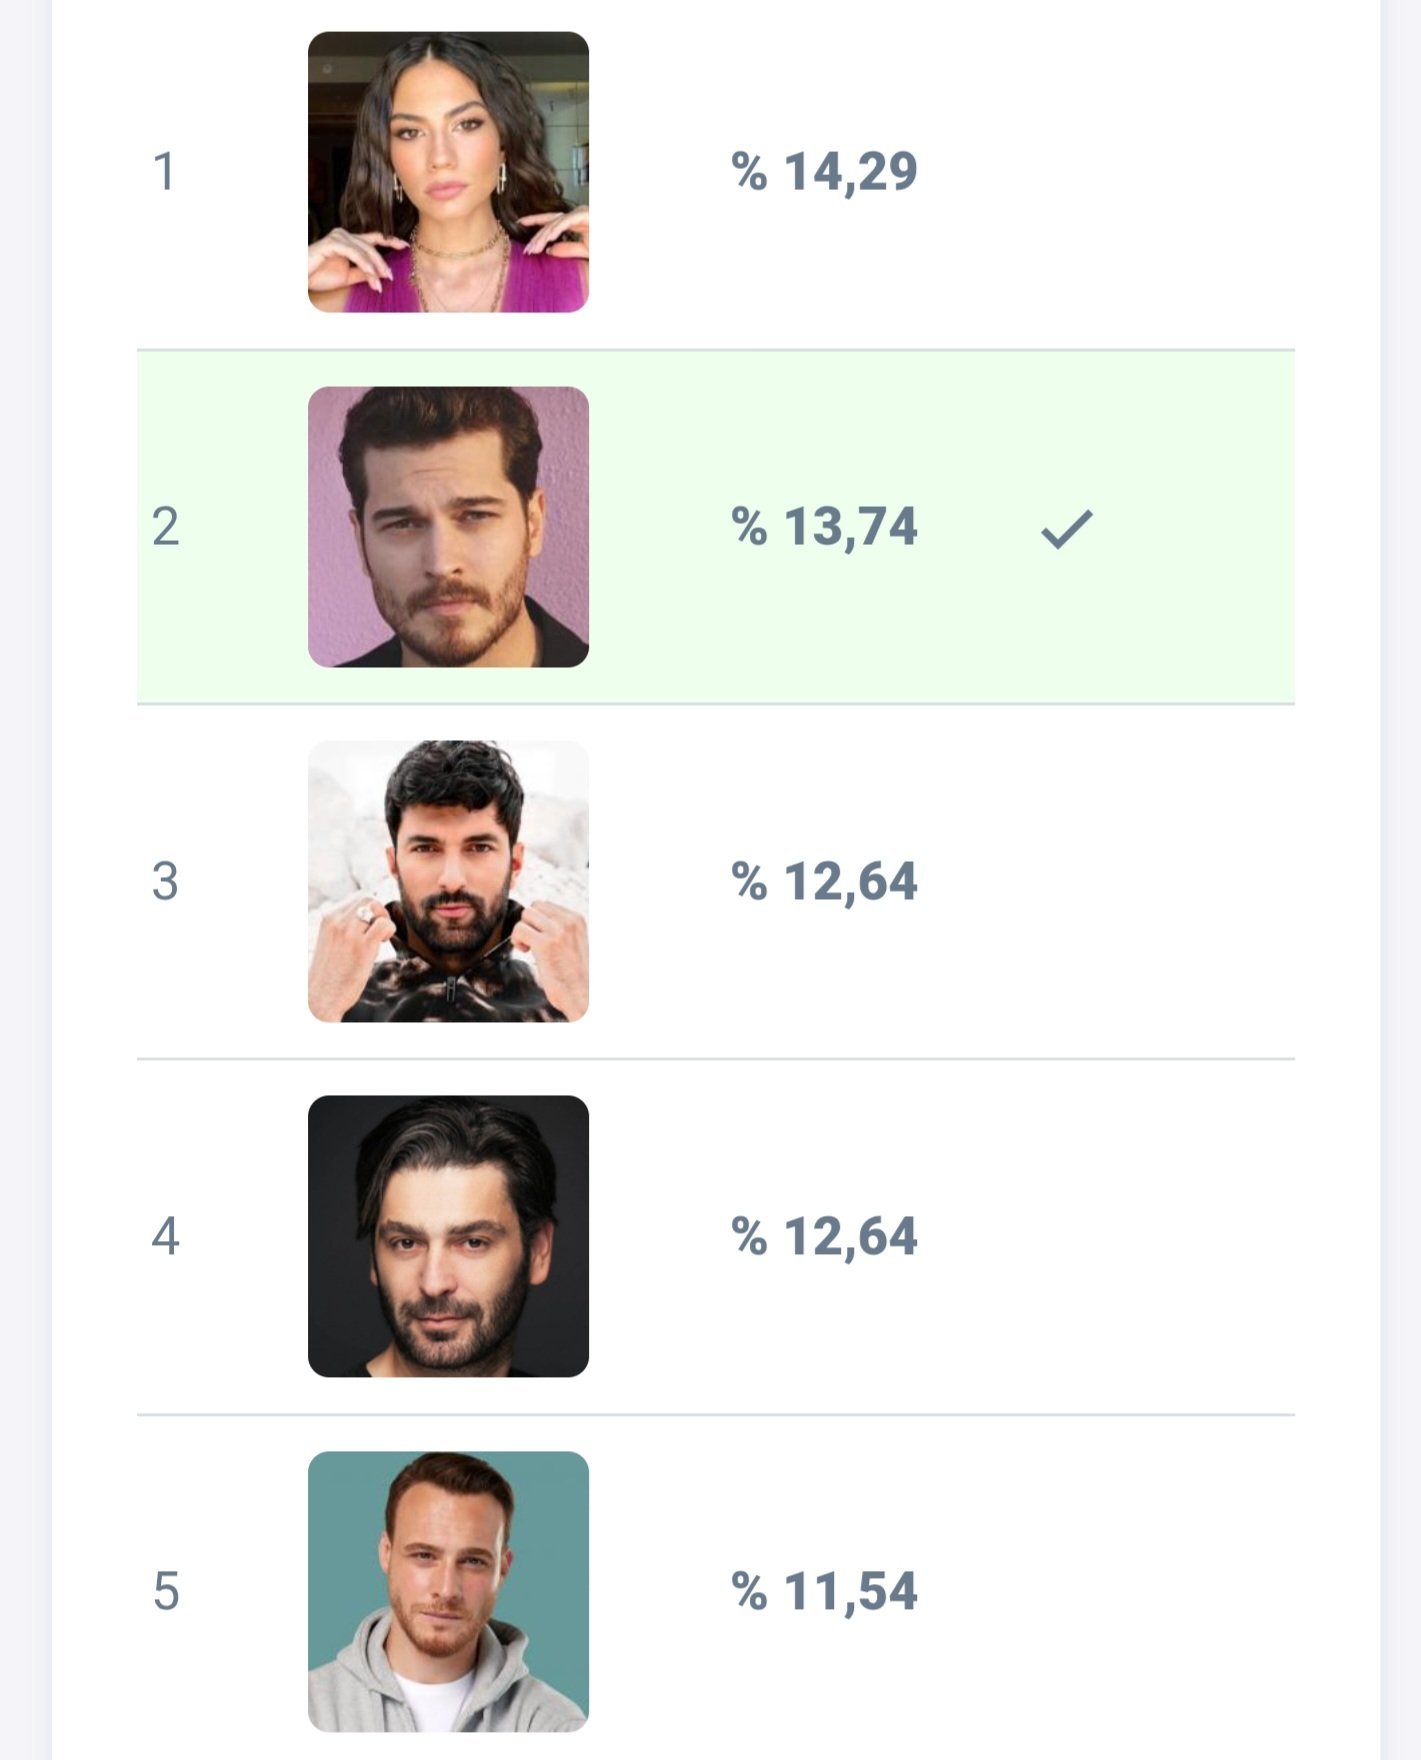Image resolution: width=1421 pixels, height=1760 pixels.
Task: Open the third-place photo with white background
Action: pos(448,881)
